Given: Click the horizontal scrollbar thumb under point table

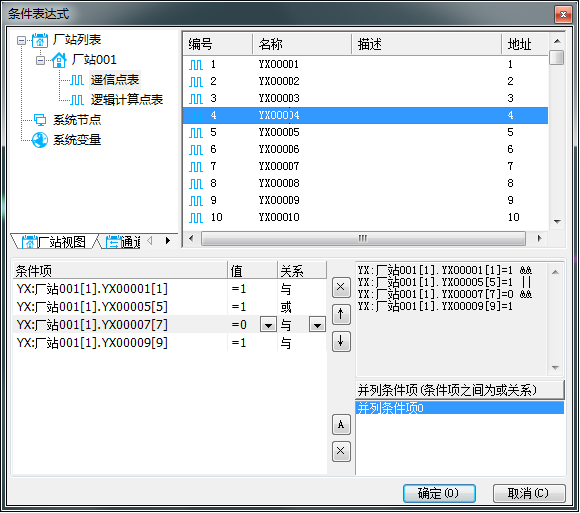Looking at the screenshot, I should point(363,239).
